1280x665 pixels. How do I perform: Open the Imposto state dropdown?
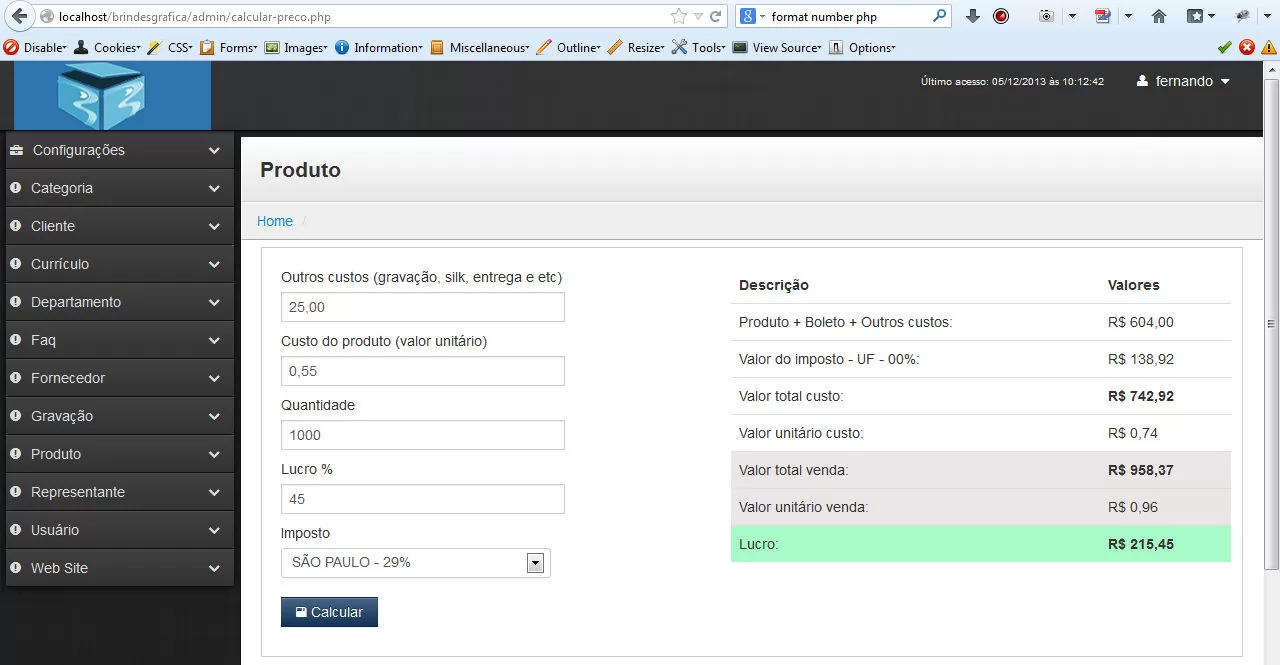pos(415,563)
